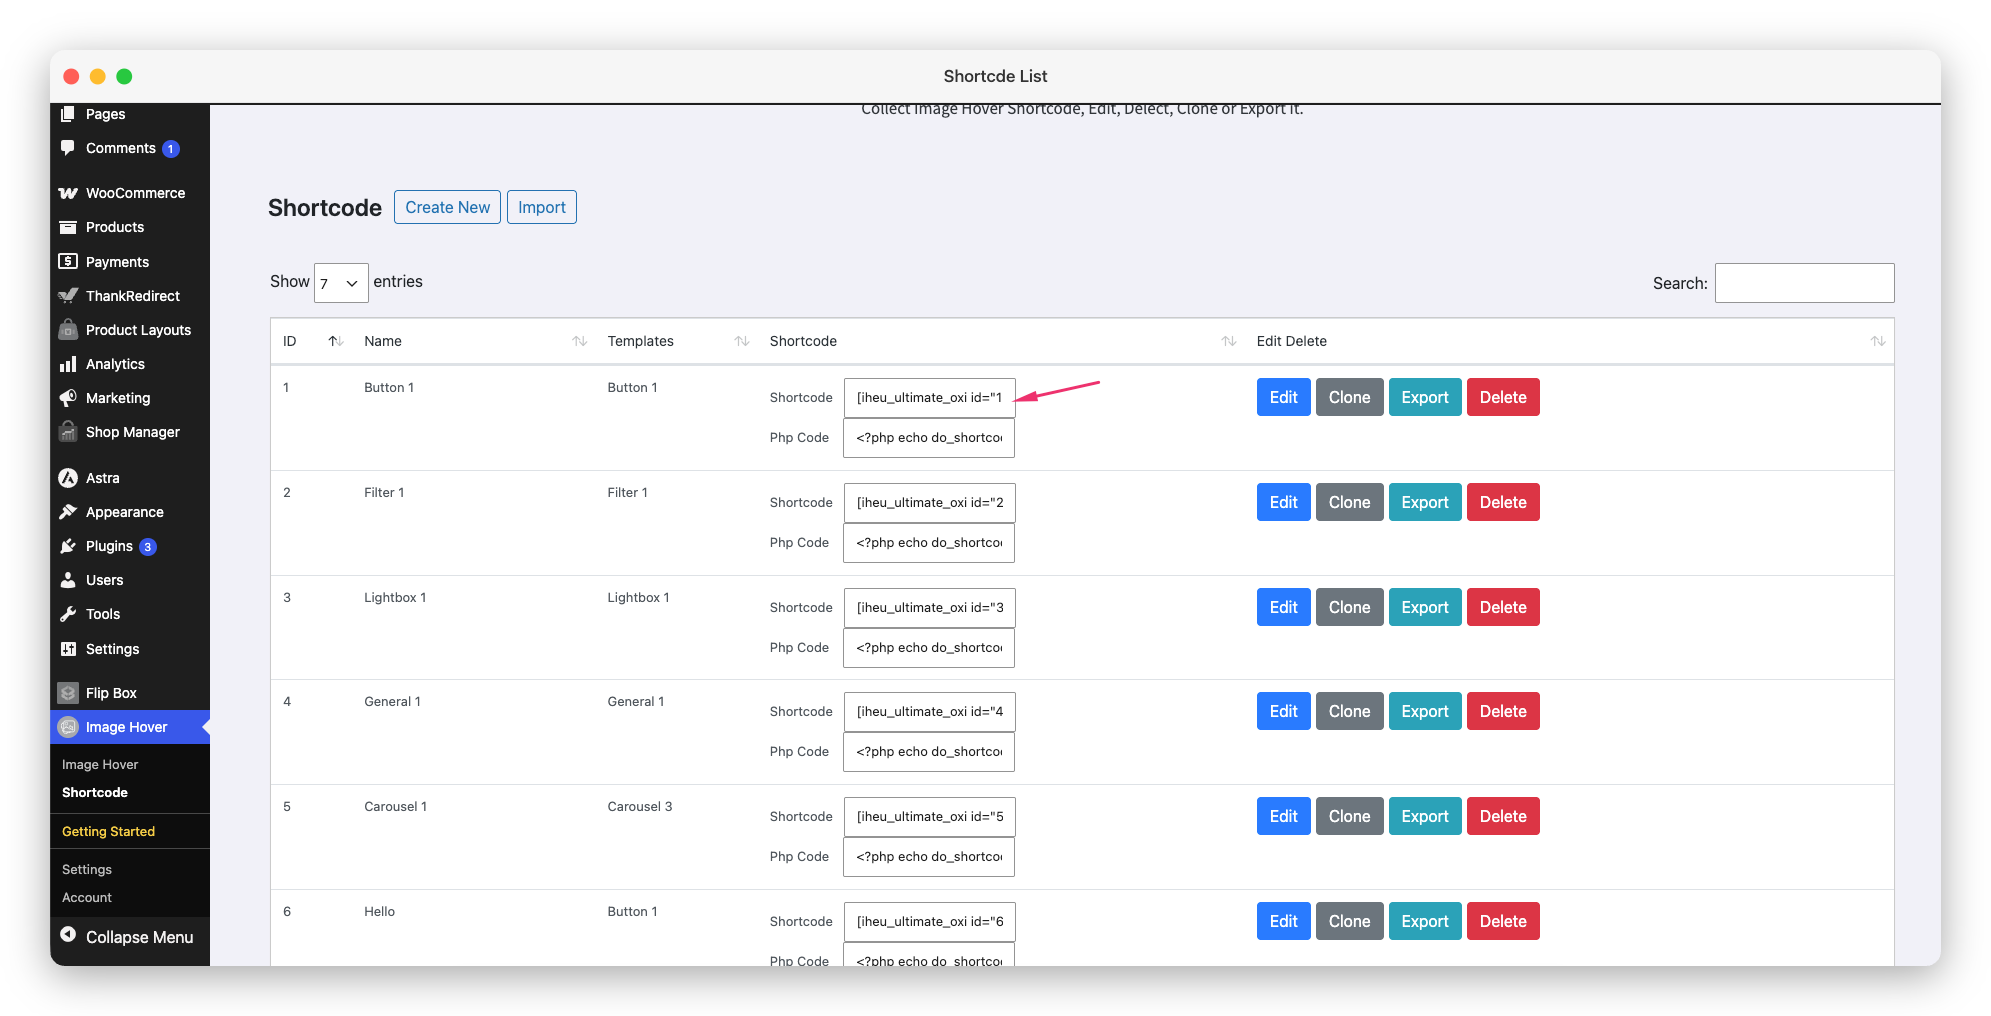Click the Astra logo icon
This screenshot has width=1991, height=1016.
pyautogui.click(x=68, y=478)
